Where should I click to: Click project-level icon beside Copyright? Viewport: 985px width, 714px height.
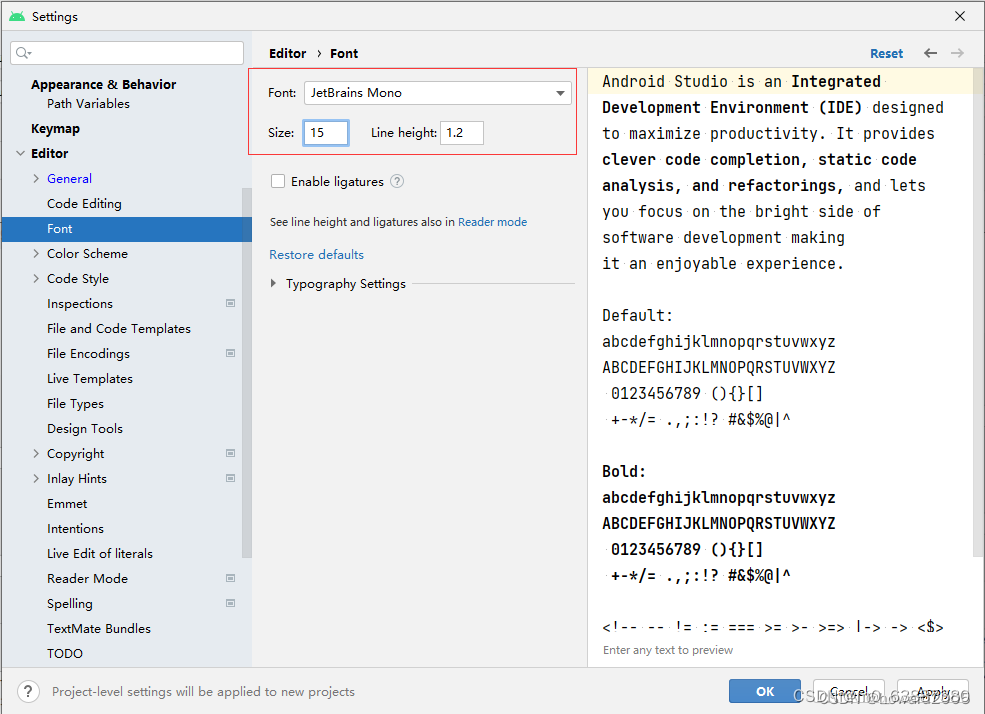[231, 453]
